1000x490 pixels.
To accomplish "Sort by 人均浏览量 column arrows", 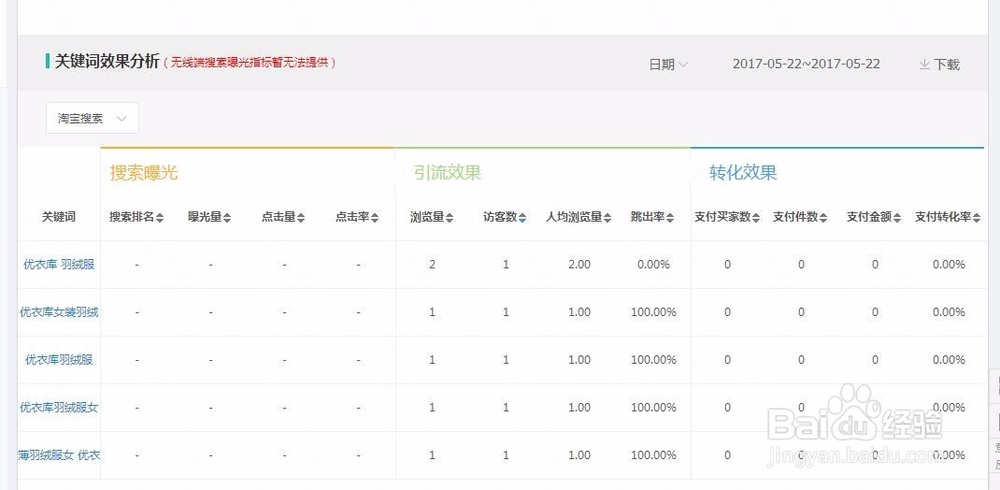I will 608,218.
